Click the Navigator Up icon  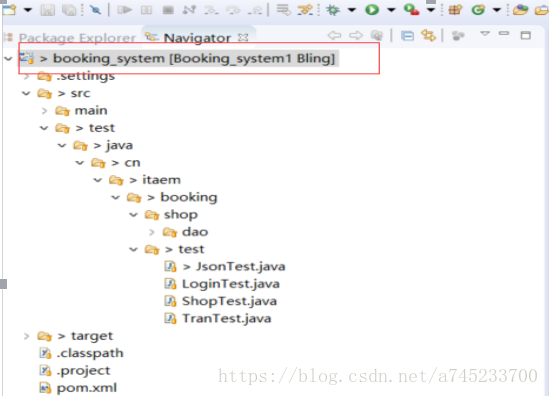click(x=377, y=35)
